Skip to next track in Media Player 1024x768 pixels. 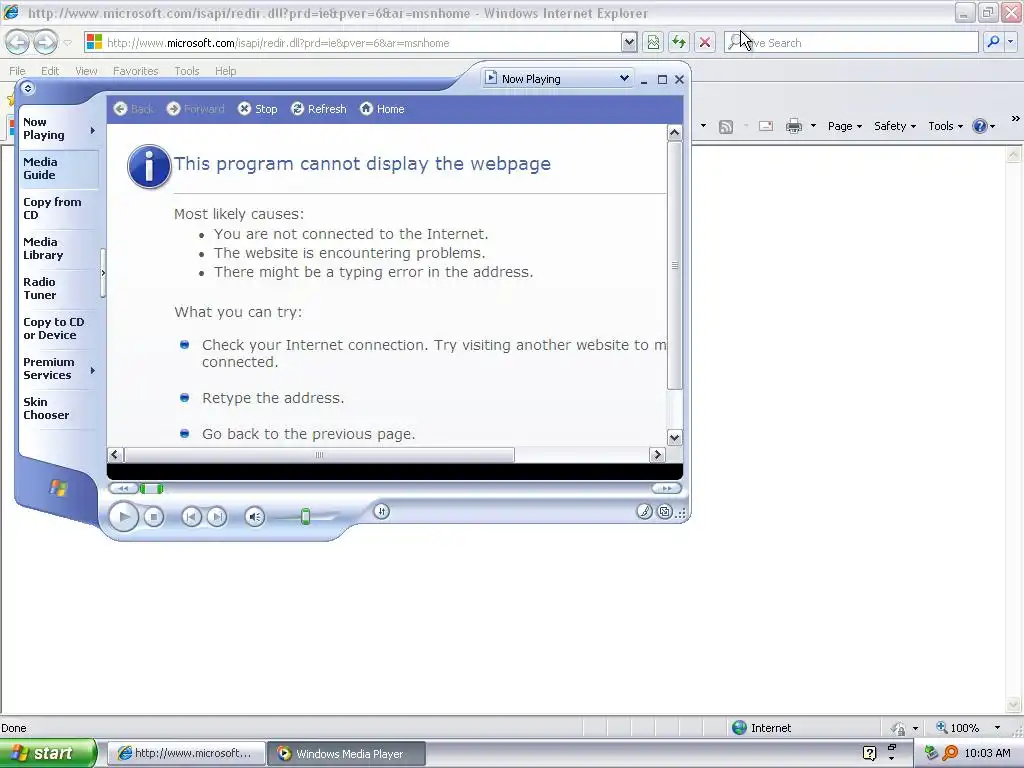click(x=217, y=517)
